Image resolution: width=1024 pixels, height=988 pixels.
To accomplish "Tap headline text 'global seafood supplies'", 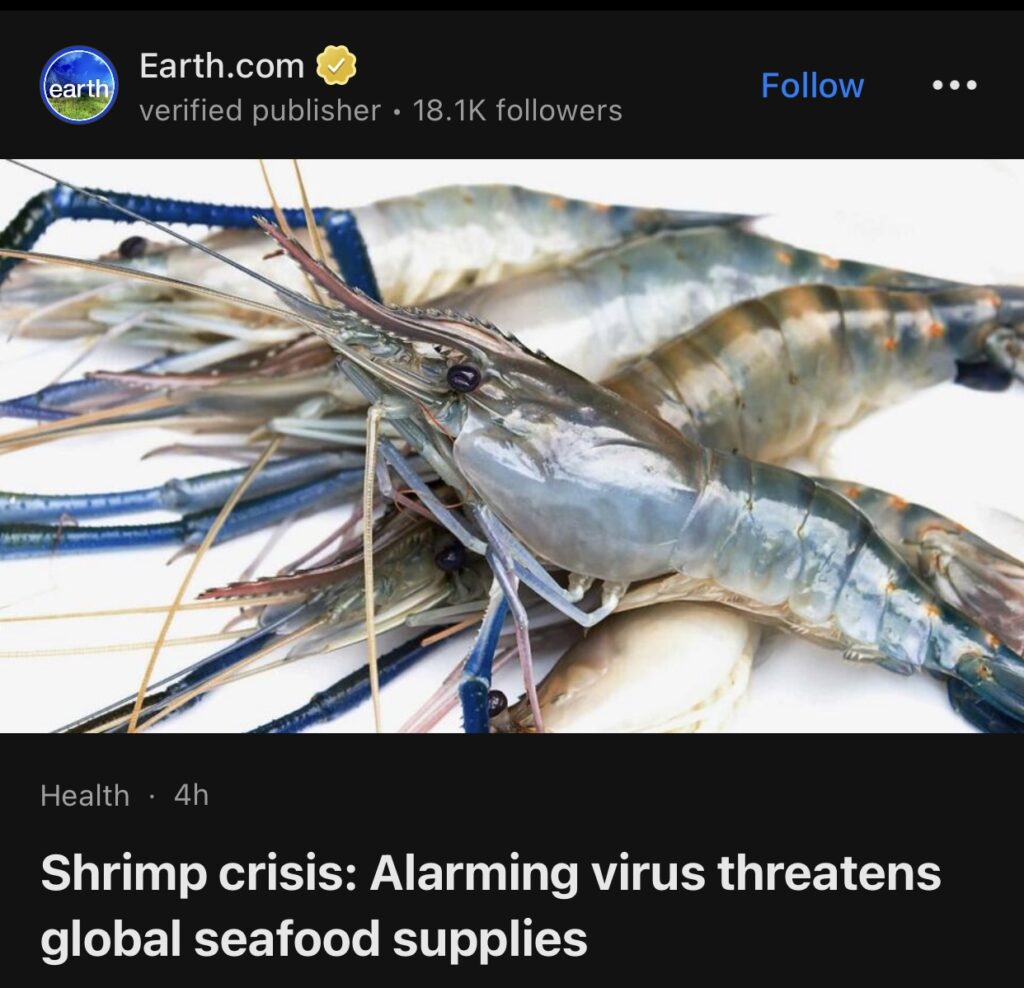I will tap(314, 939).
